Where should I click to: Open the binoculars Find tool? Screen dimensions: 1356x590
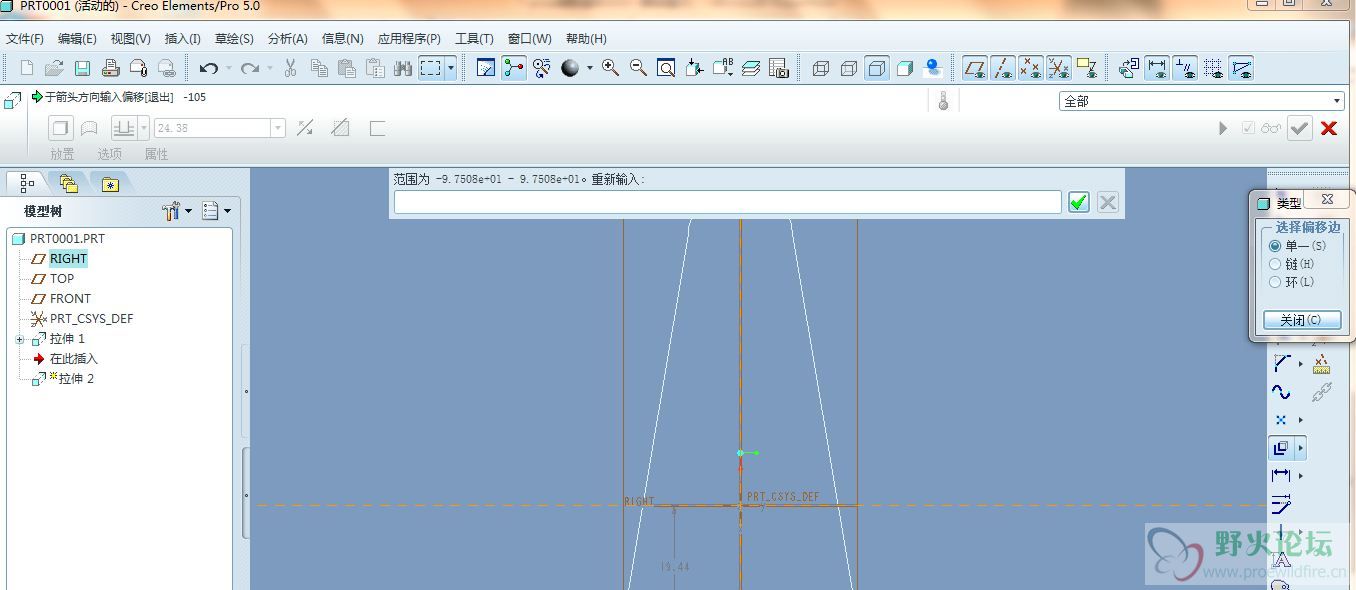(x=403, y=68)
